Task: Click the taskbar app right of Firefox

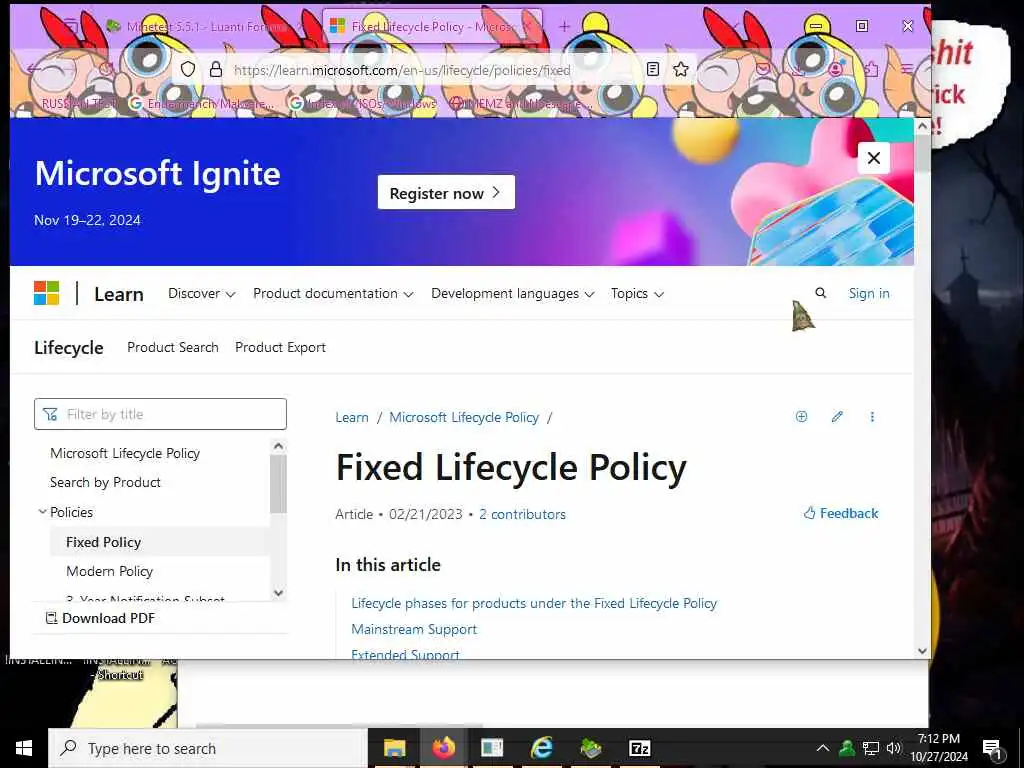Action: [492, 748]
